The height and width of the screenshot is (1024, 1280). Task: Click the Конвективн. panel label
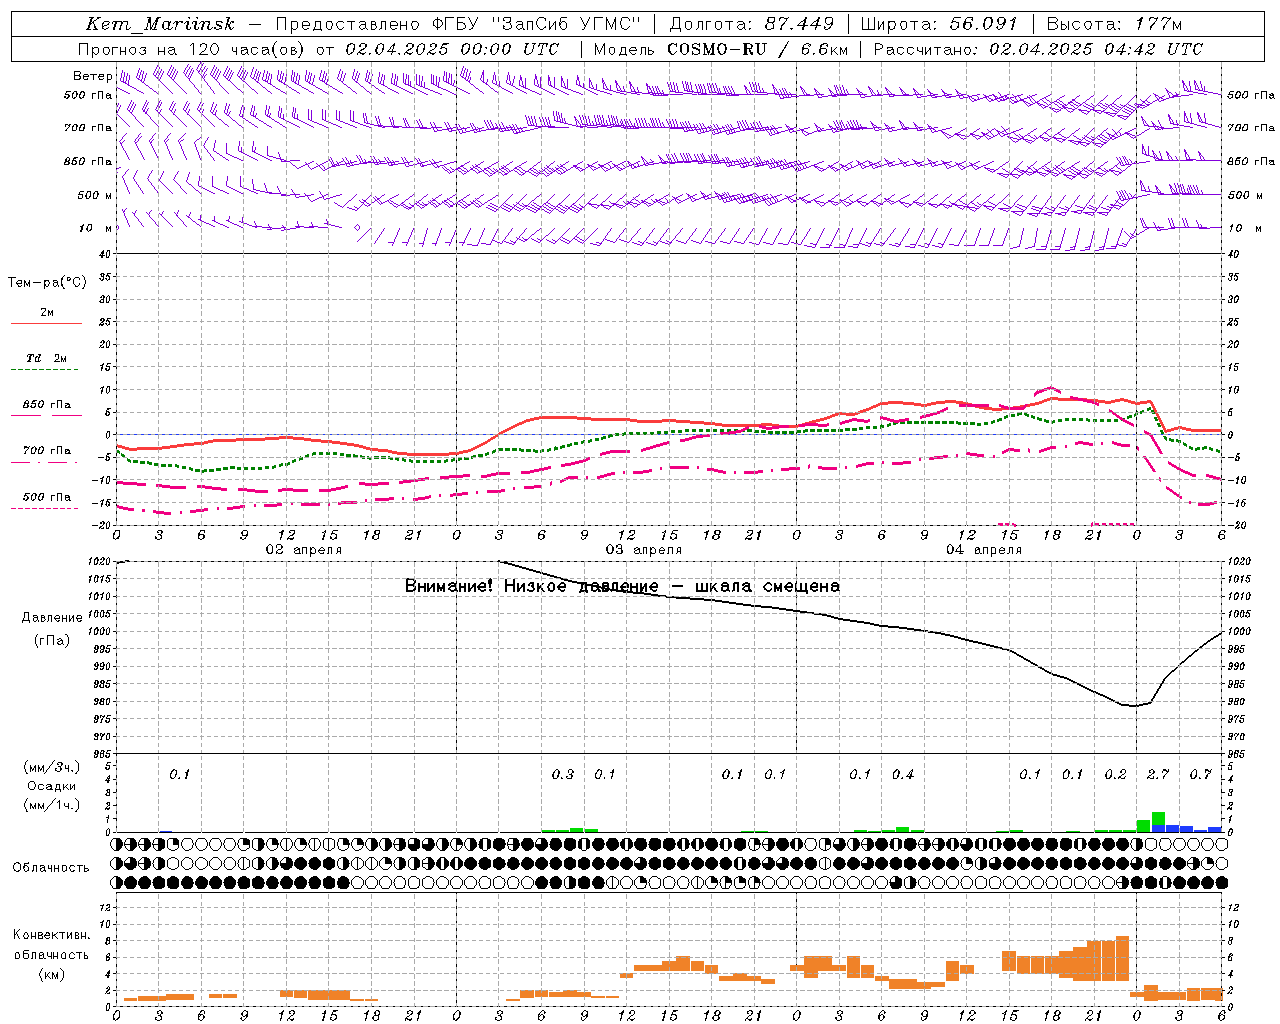coord(52,935)
